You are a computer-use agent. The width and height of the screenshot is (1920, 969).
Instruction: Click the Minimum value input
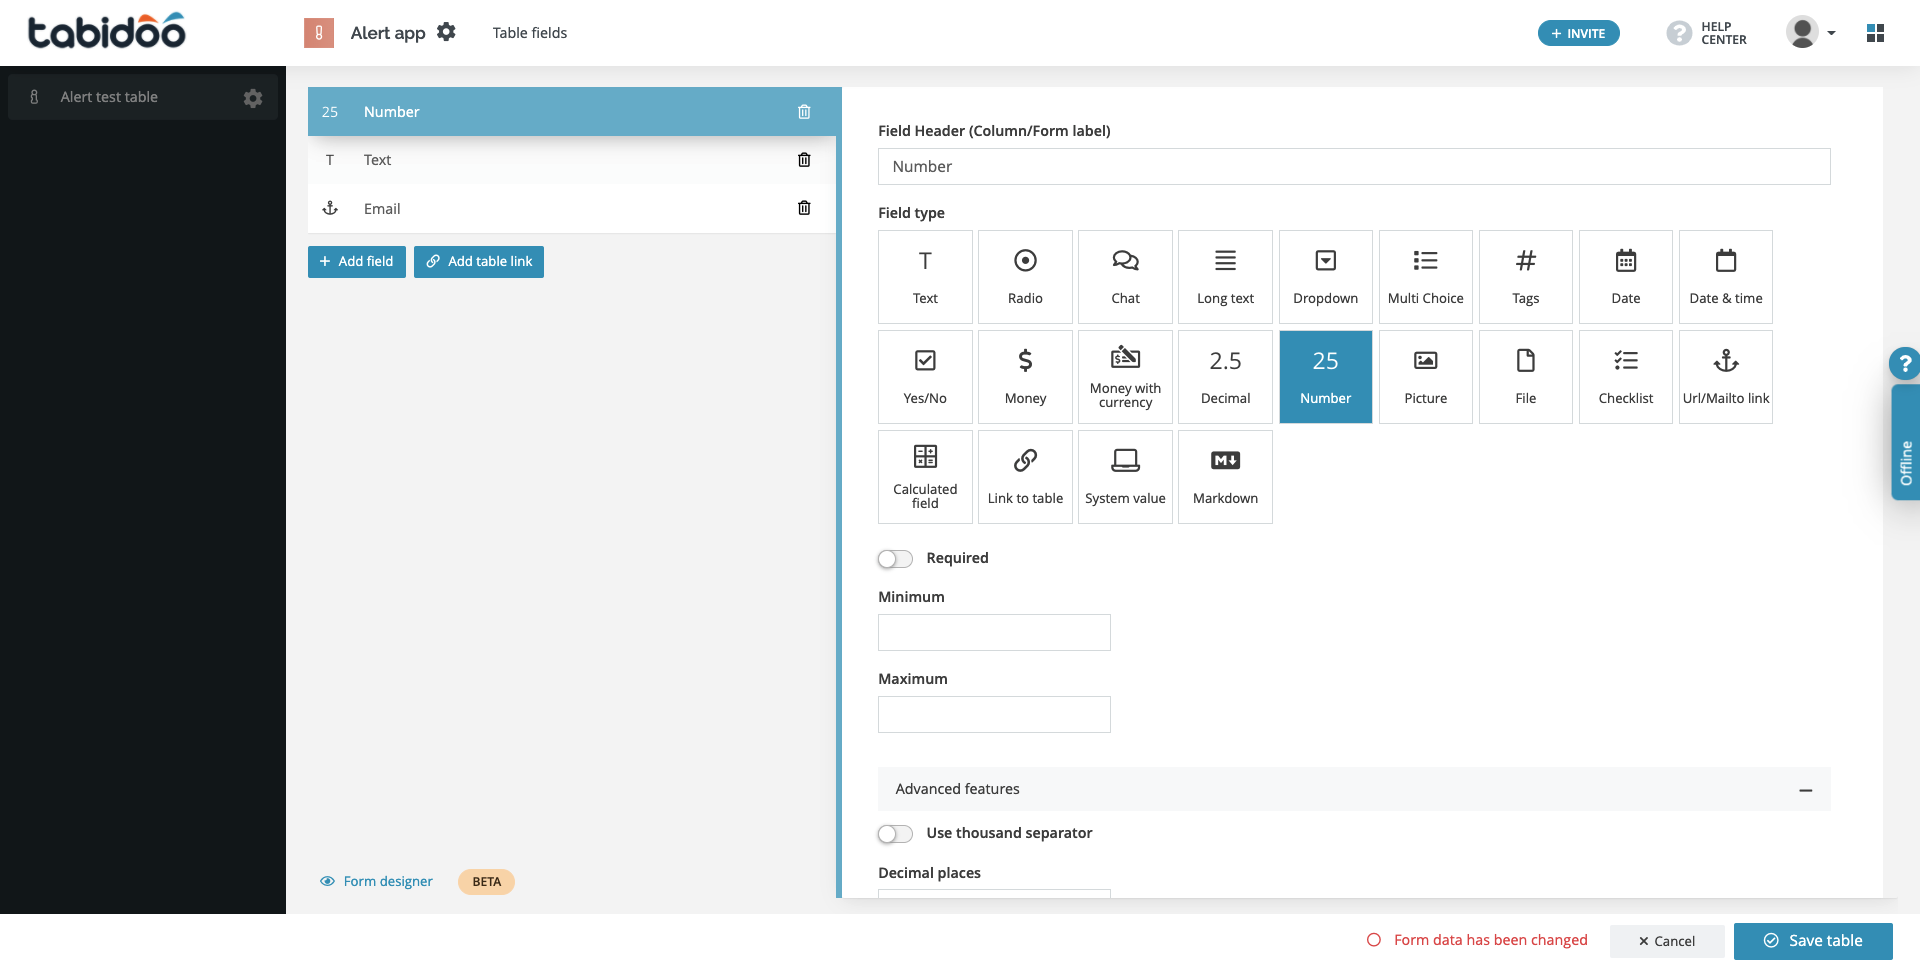click(x=994, y=633)
